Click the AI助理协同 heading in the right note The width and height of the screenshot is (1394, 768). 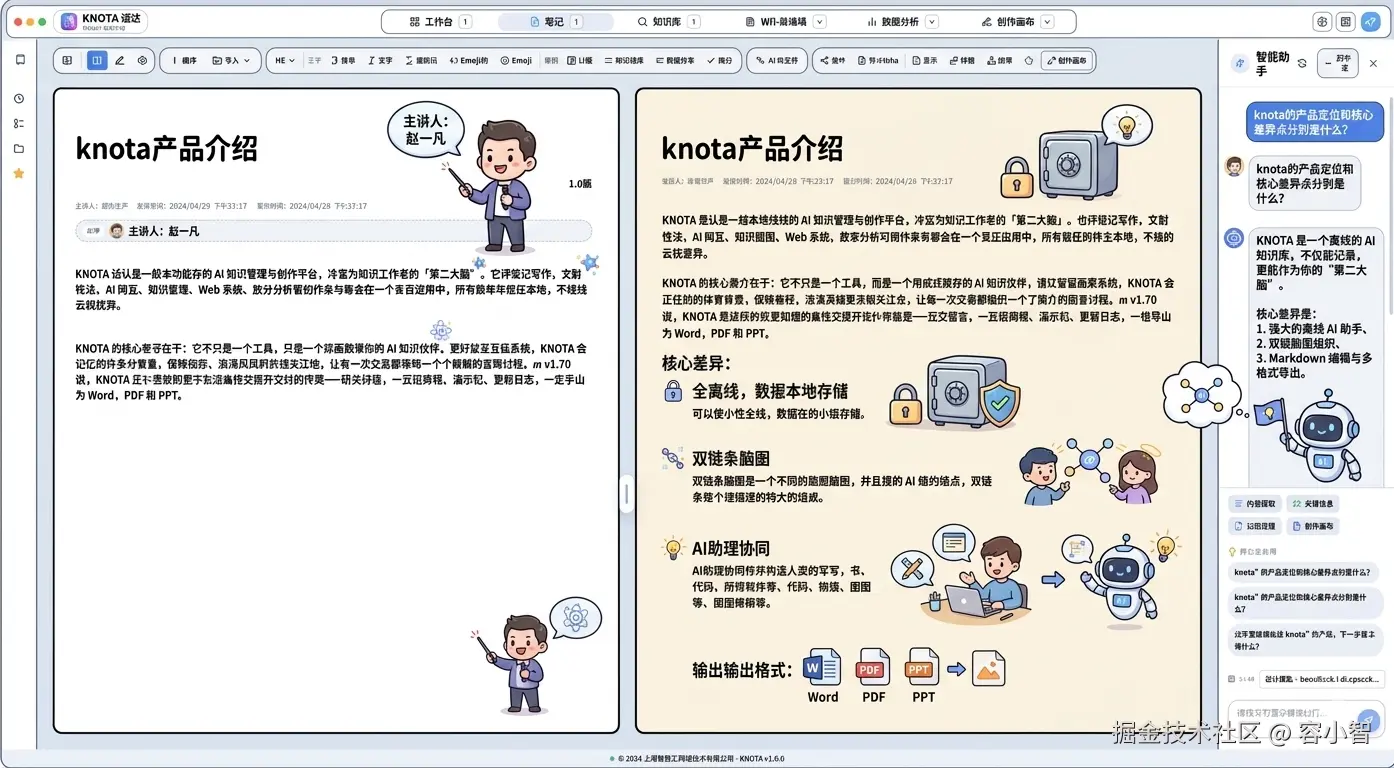[x=730, y=548]
